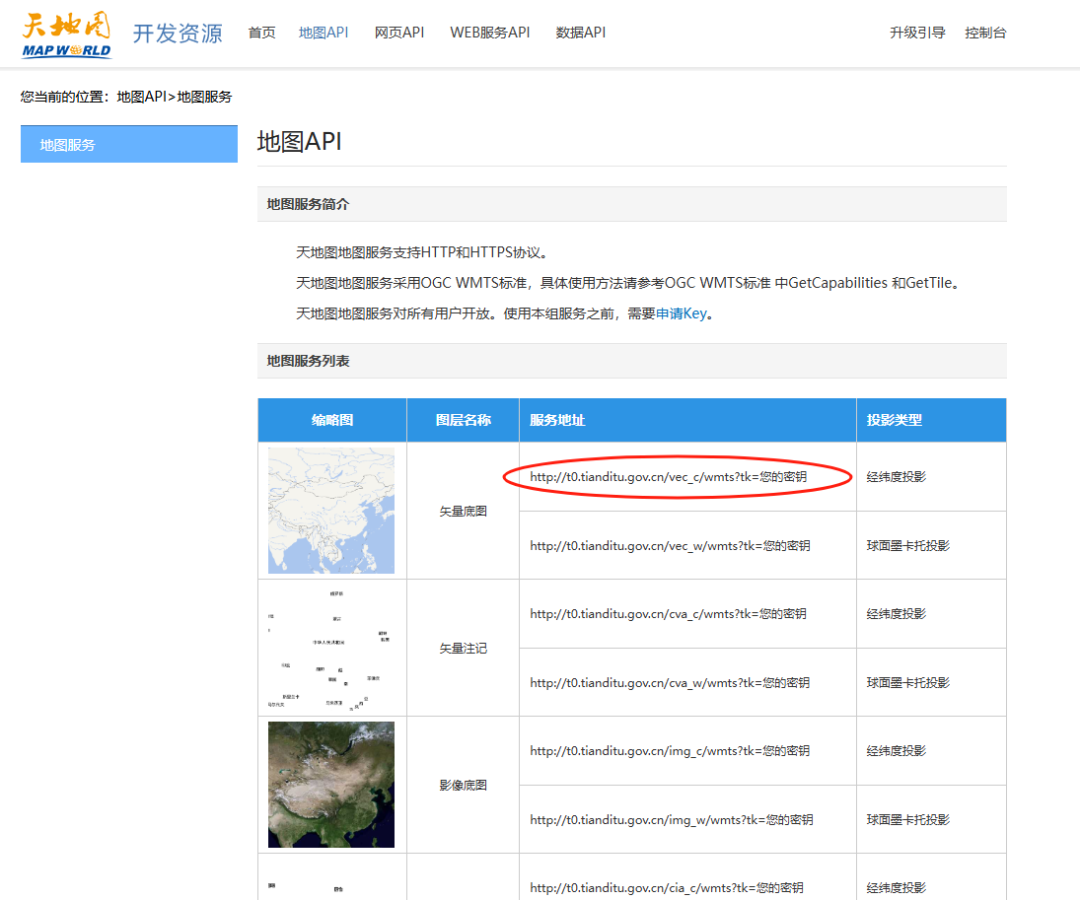Select the vec_c wmts service URL
This screenshot has height=900, width=1080.
pyautogui.click(x=668, y=477)
